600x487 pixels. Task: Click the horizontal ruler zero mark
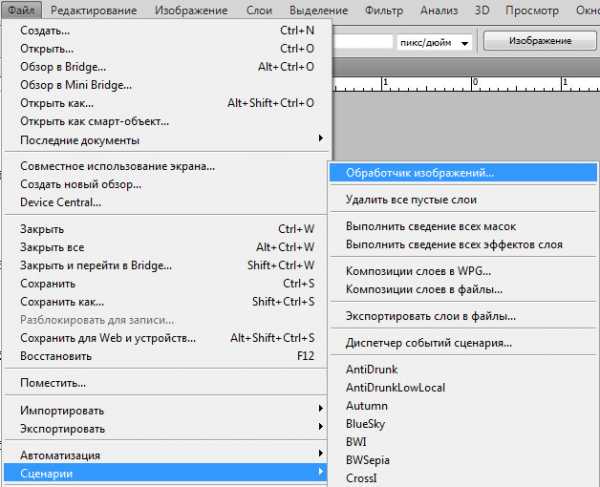pos(475,83)
